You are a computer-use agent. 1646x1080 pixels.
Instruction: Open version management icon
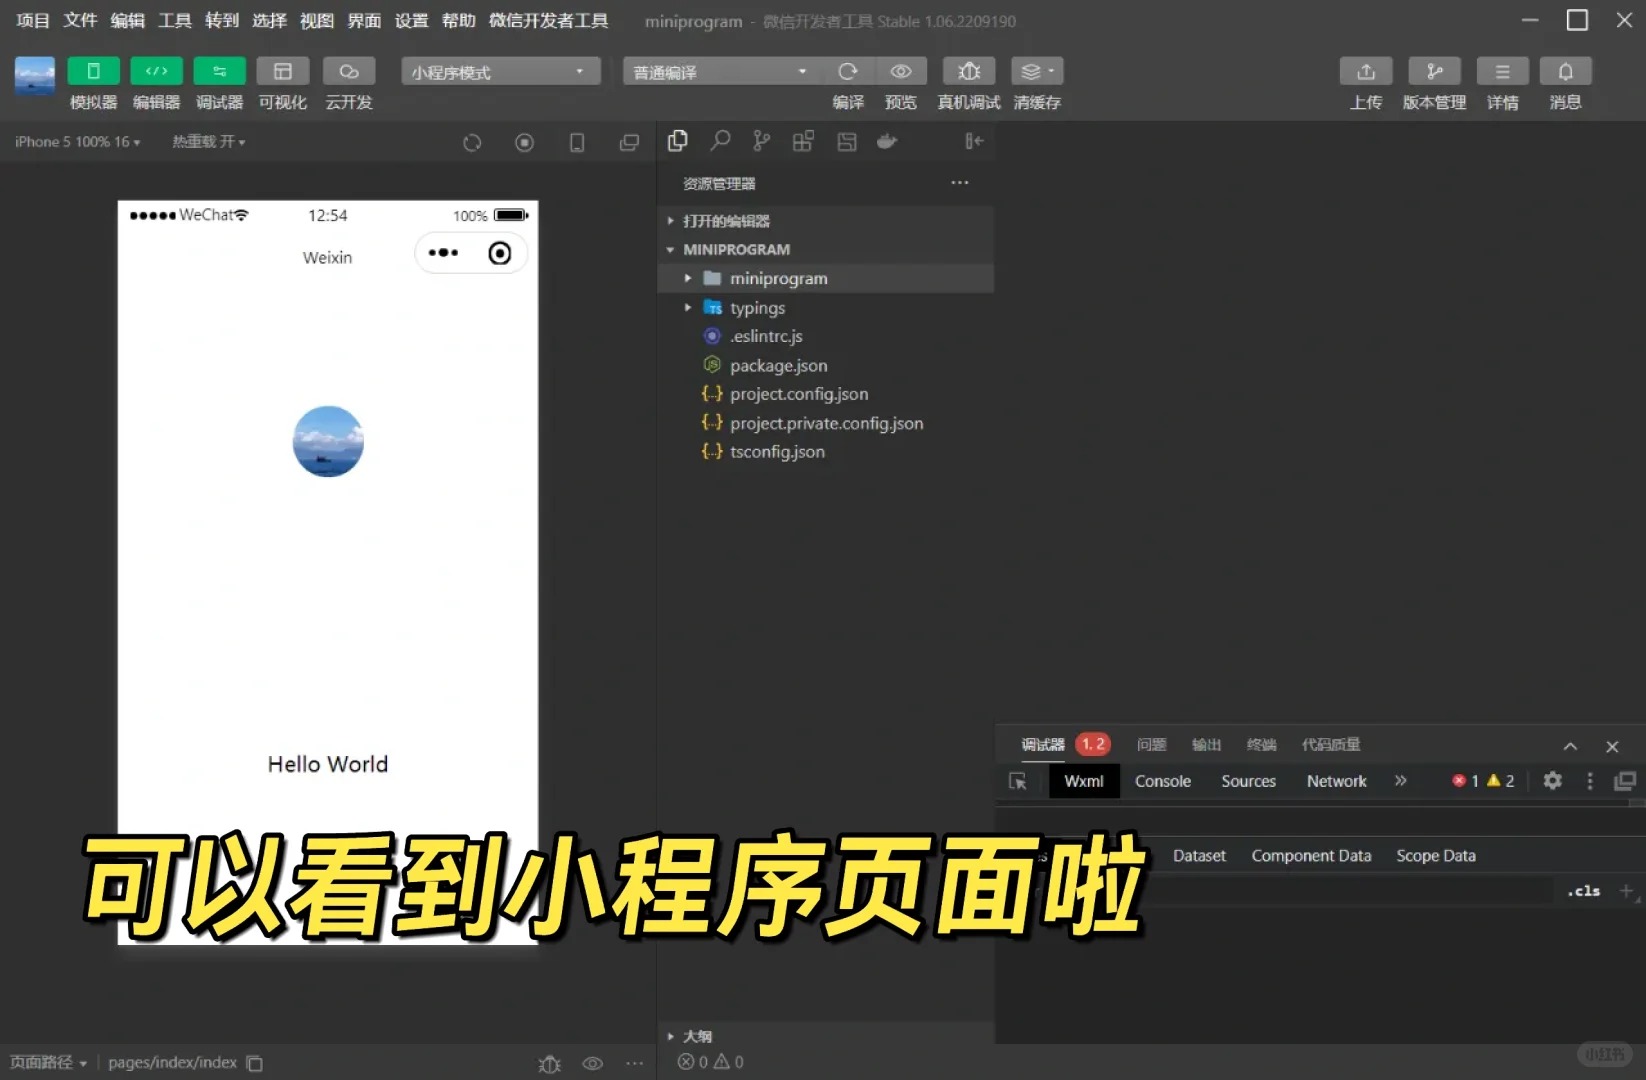pyautogui.click(x=1433, y=71)
